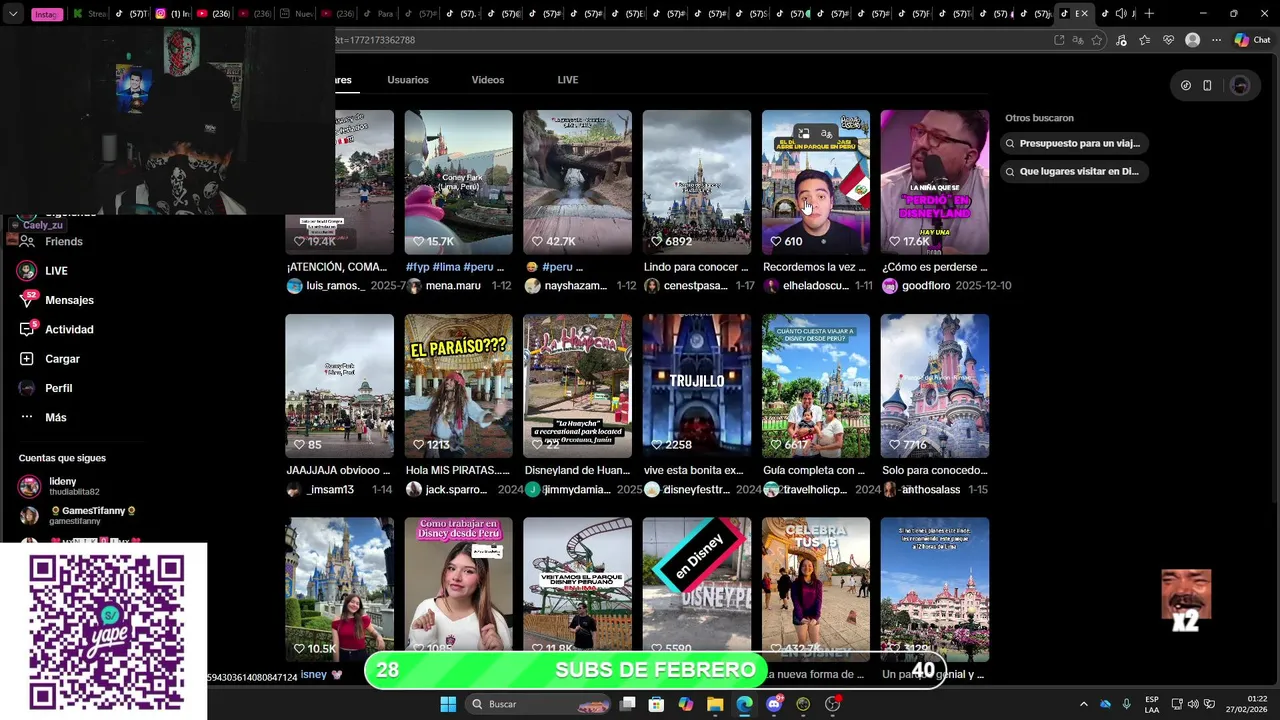Open browser essentials heartbeat icon
This screenshot has width=1280, height=720.
1168,40
